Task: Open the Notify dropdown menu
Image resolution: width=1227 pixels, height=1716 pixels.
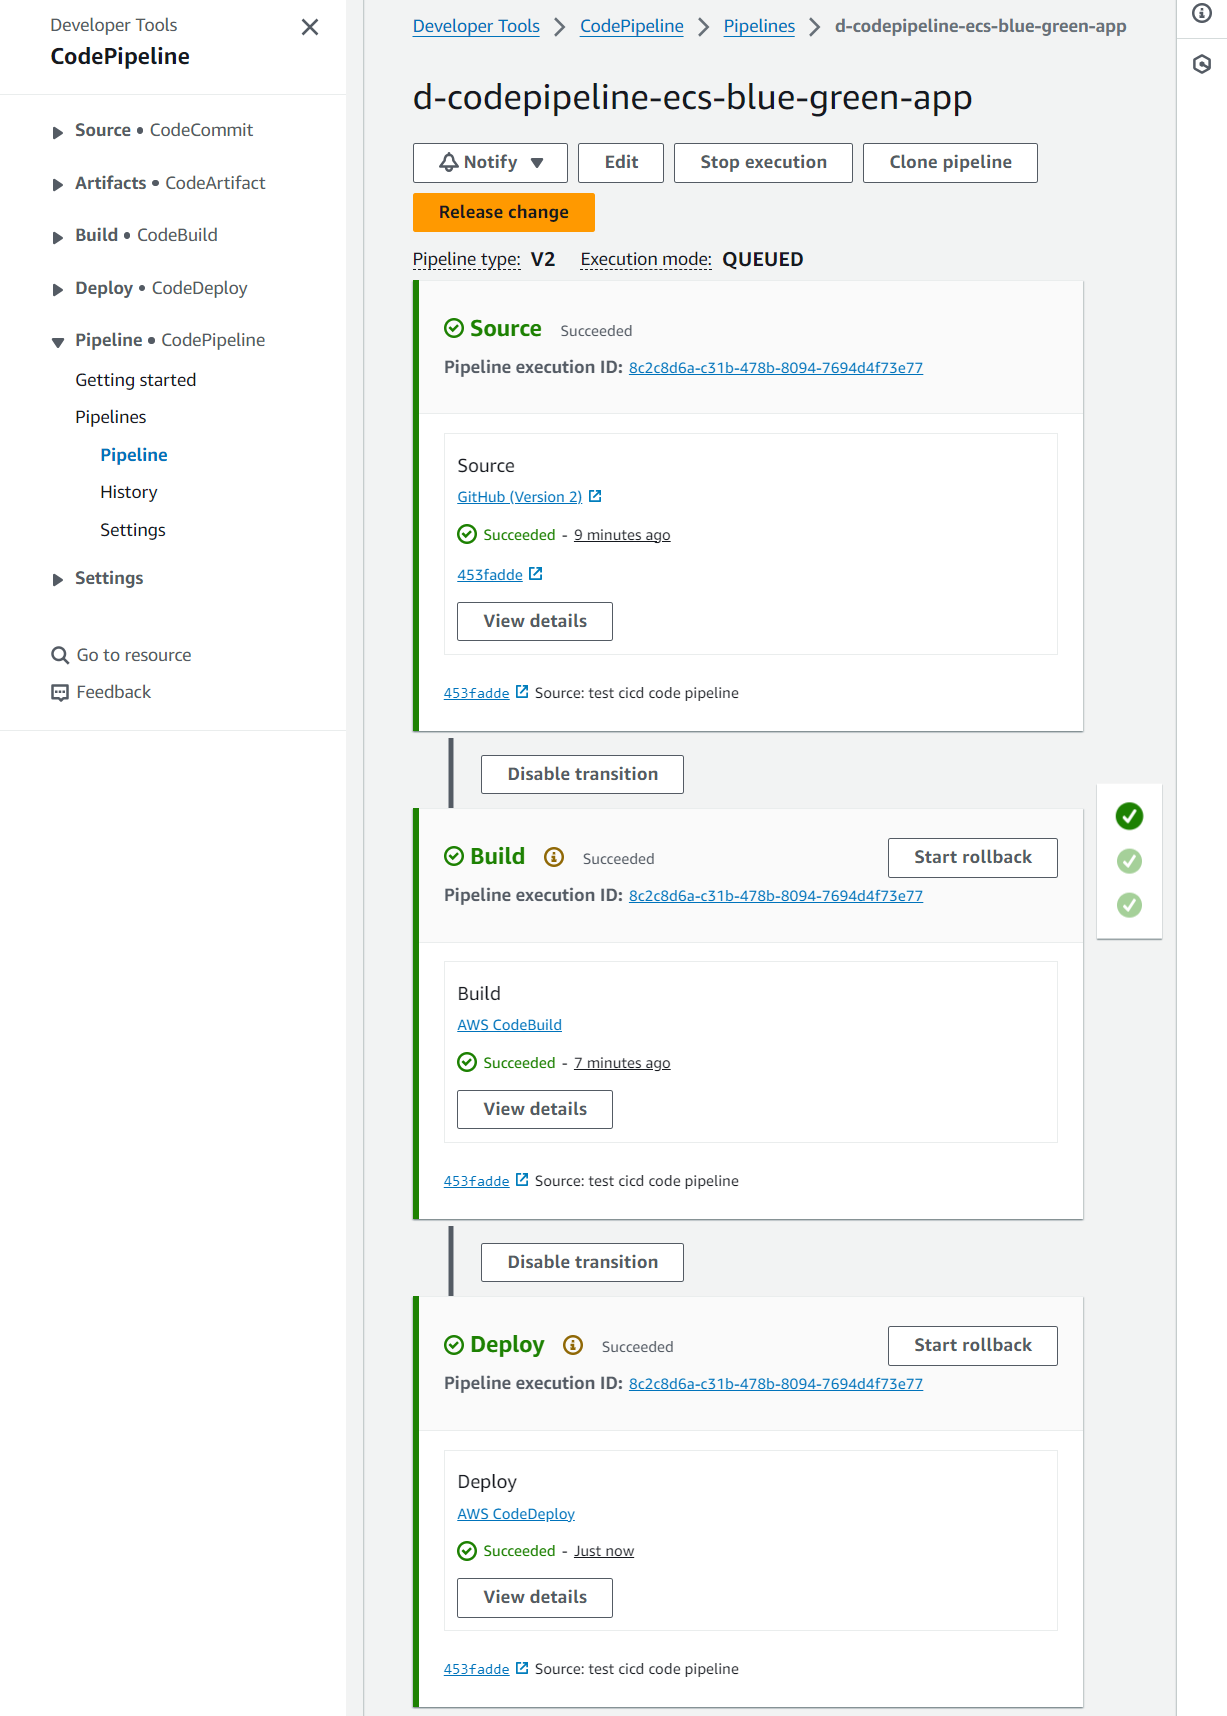Action: tap(490, 162)
